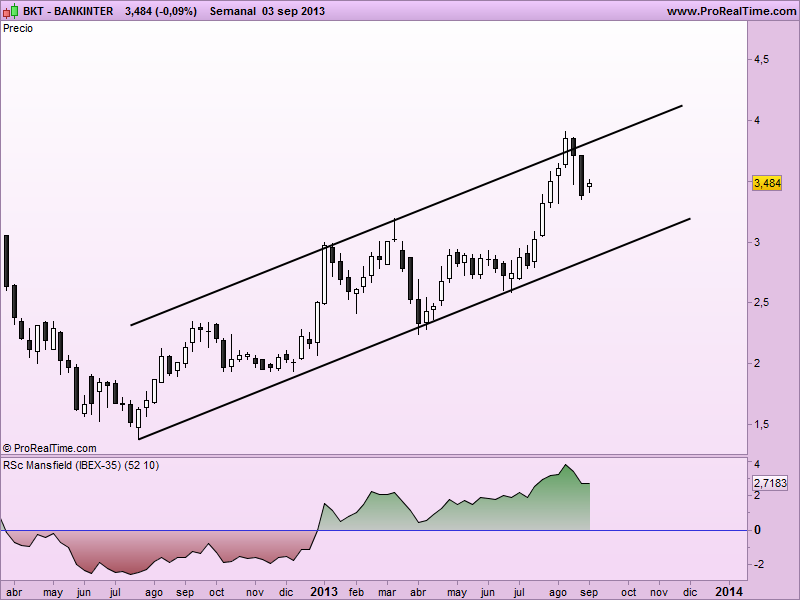Click the 2,7183 indicator value box
The width and height of the screenshot is (800, 600).
coord(770,483)
